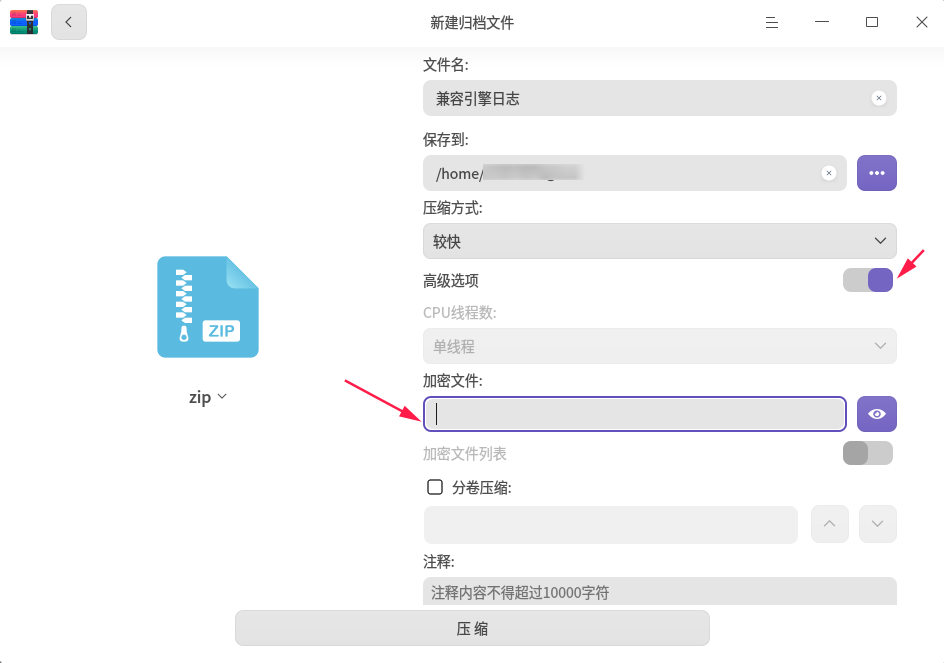Toggle the 高级选项 switch off
The height and width of the screenshot is (663, 944).
(x=868, y=280)
